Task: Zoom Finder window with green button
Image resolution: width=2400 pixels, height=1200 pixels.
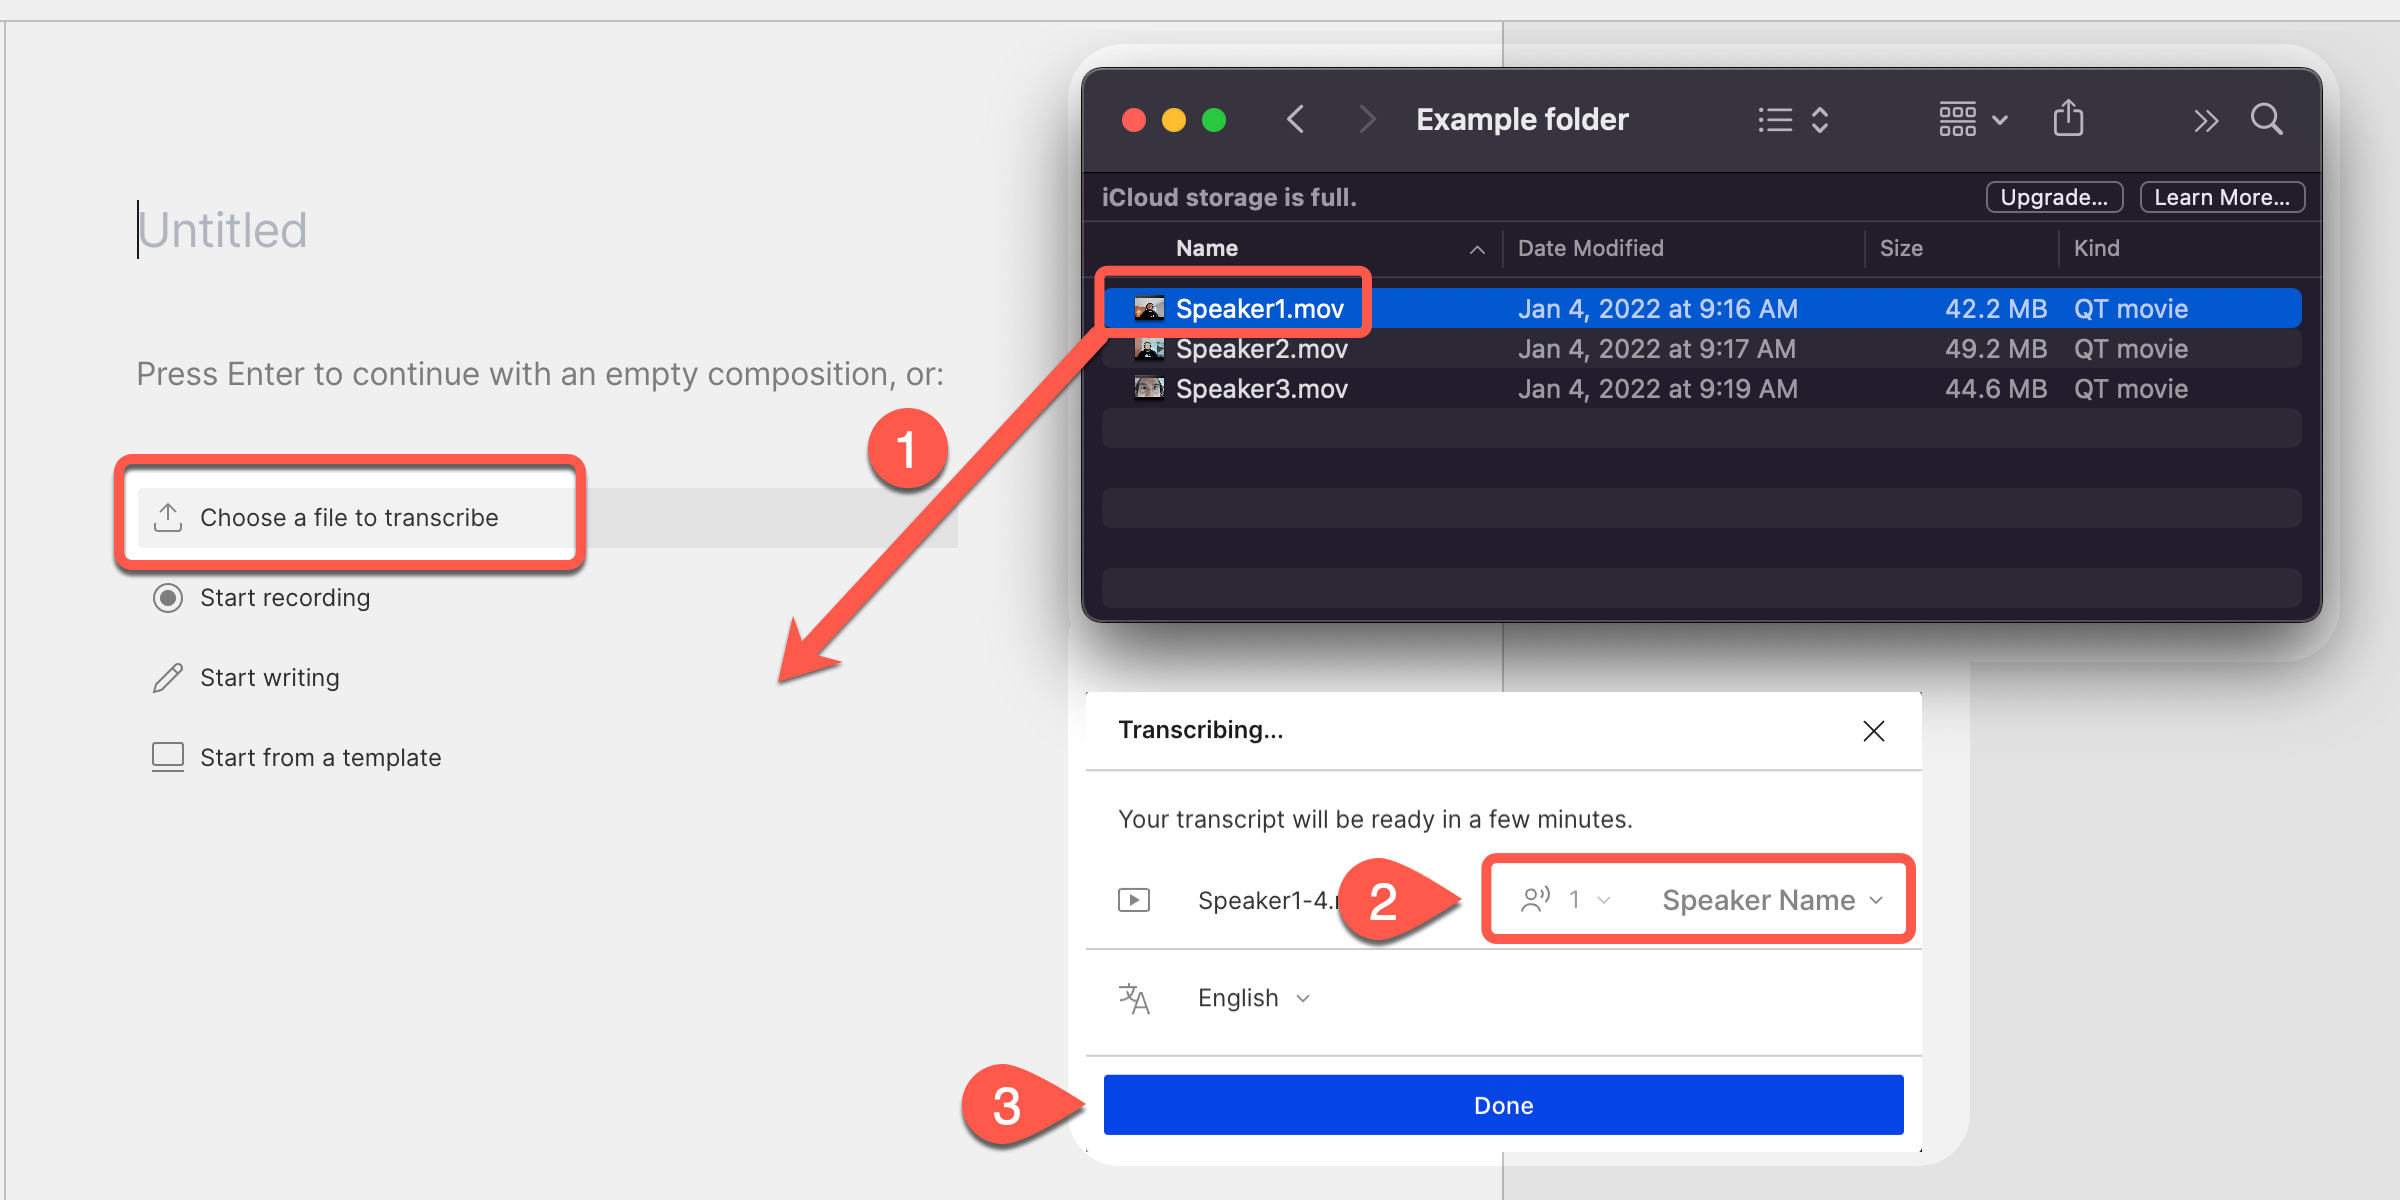Action: click(x=1214, y=121)
